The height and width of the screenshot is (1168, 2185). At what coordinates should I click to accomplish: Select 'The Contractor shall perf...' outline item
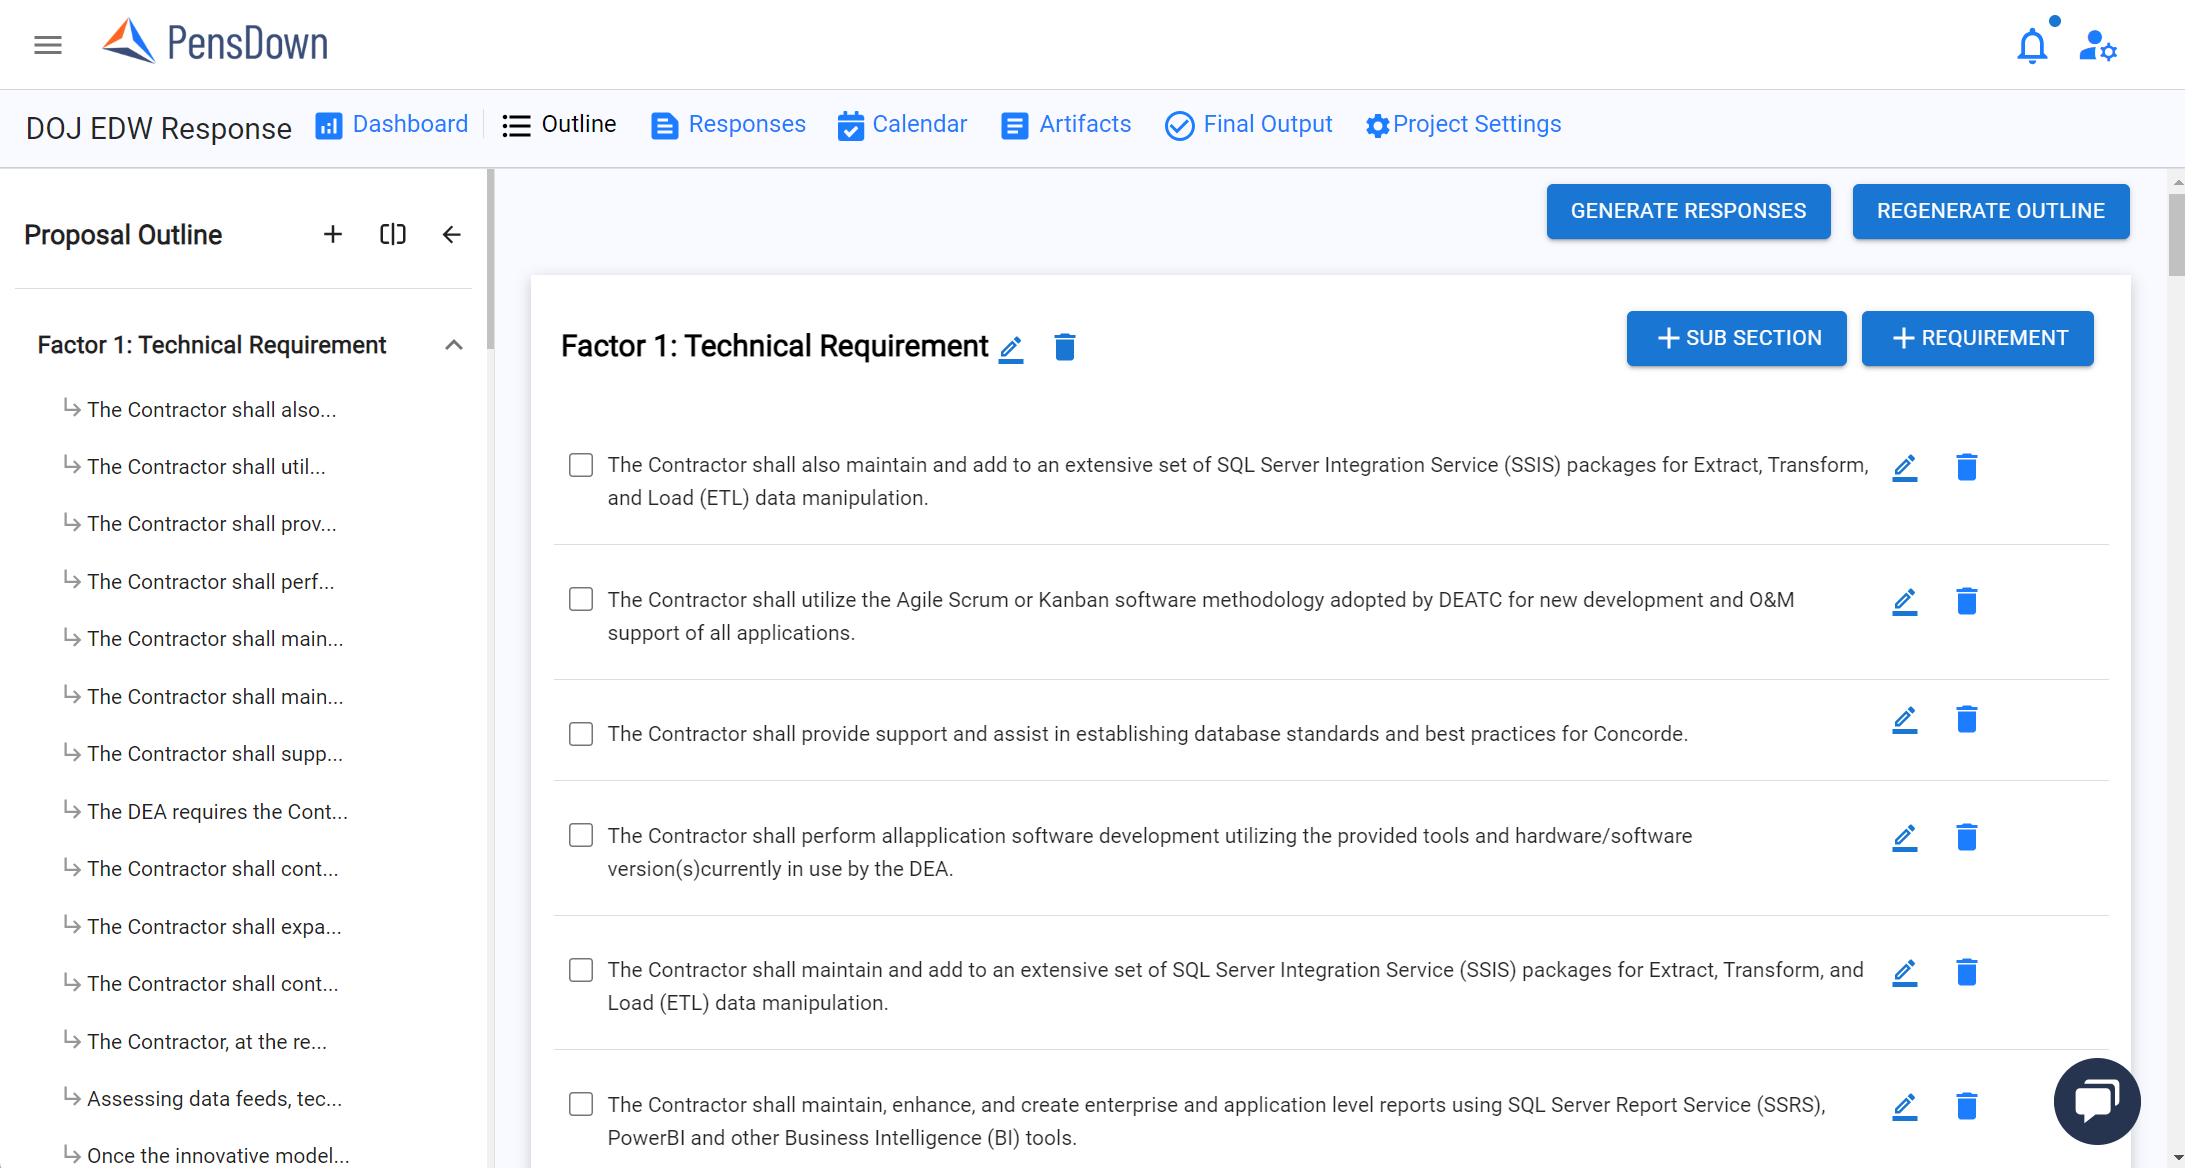point(210,582)
